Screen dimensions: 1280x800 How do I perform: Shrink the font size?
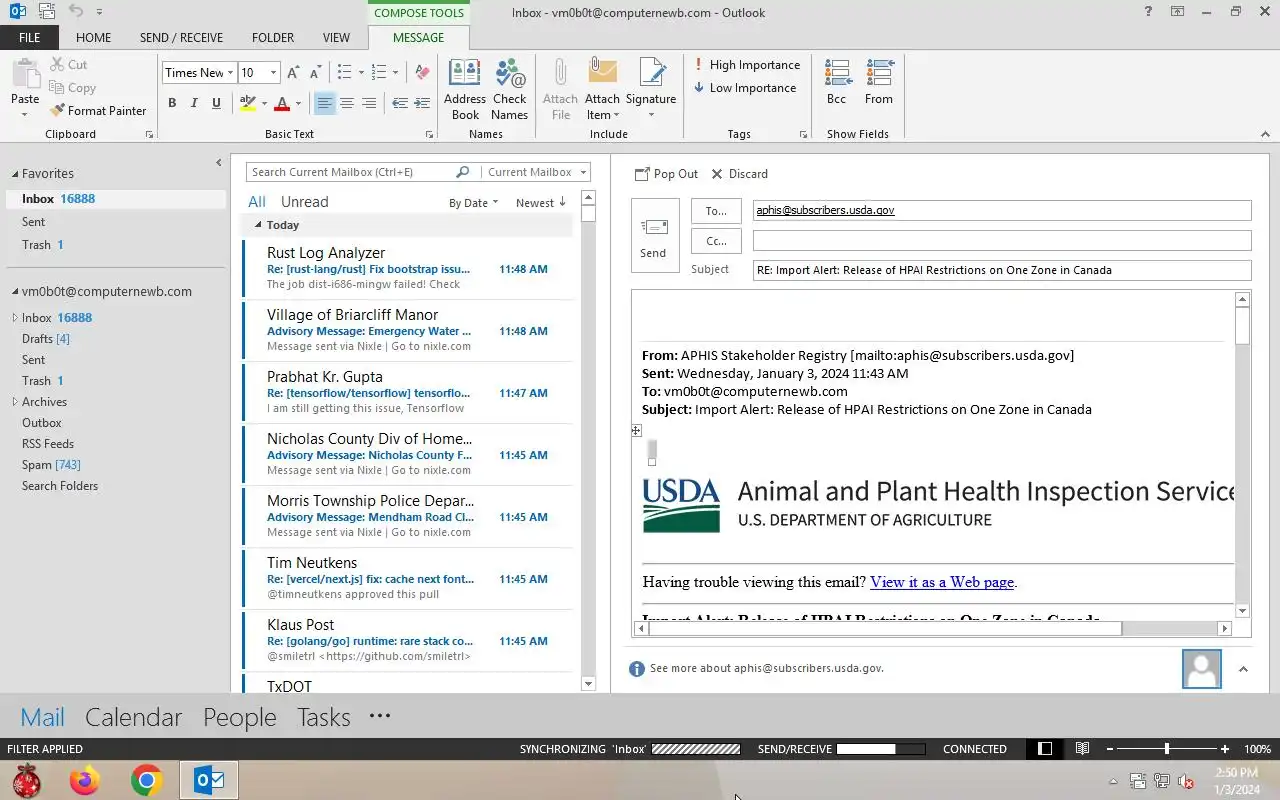tap(315, 72)
